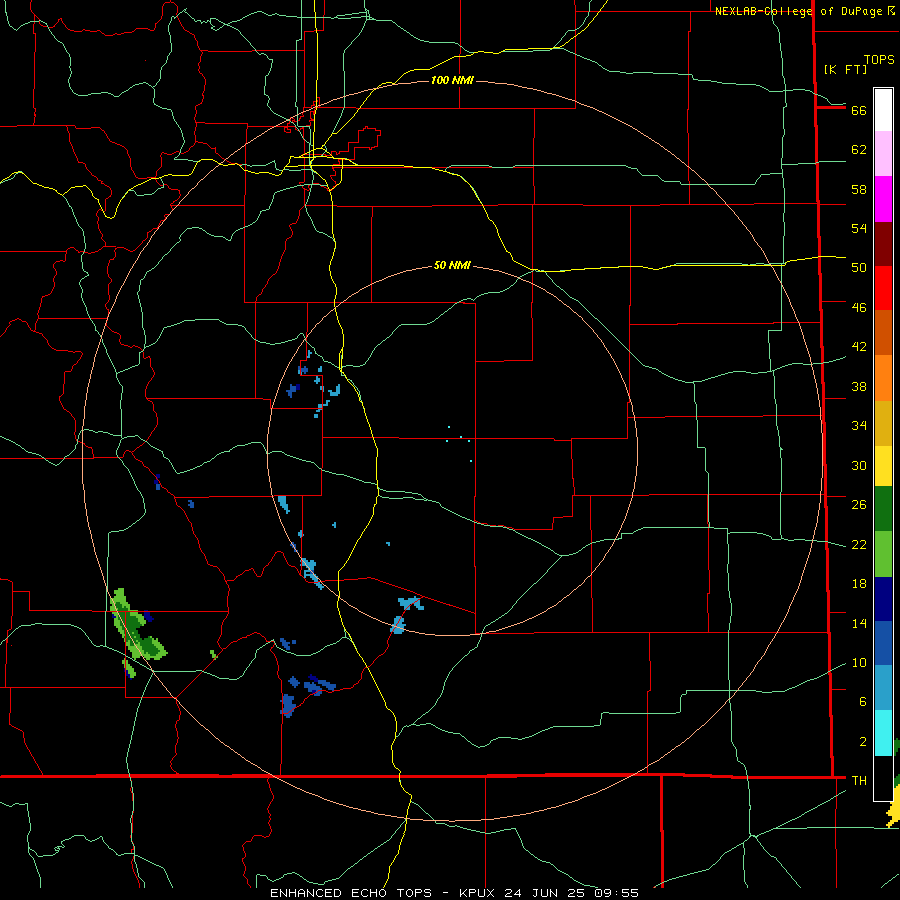Click the light pink legend swatch
Image resolution: width=900 pixels, height=900 pixels.
[883, 154]
